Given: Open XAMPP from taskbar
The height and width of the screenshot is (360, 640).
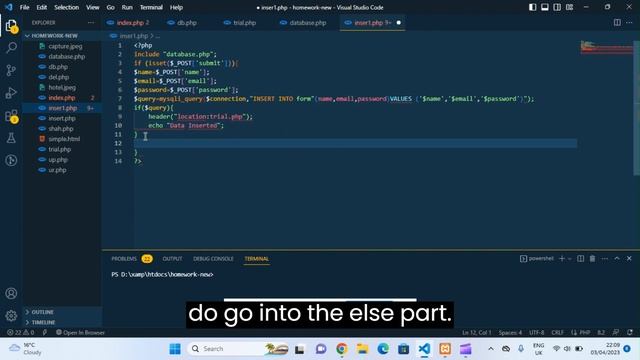Looking at the screenshot, I should pyautogui.click(x=445, y=349).
